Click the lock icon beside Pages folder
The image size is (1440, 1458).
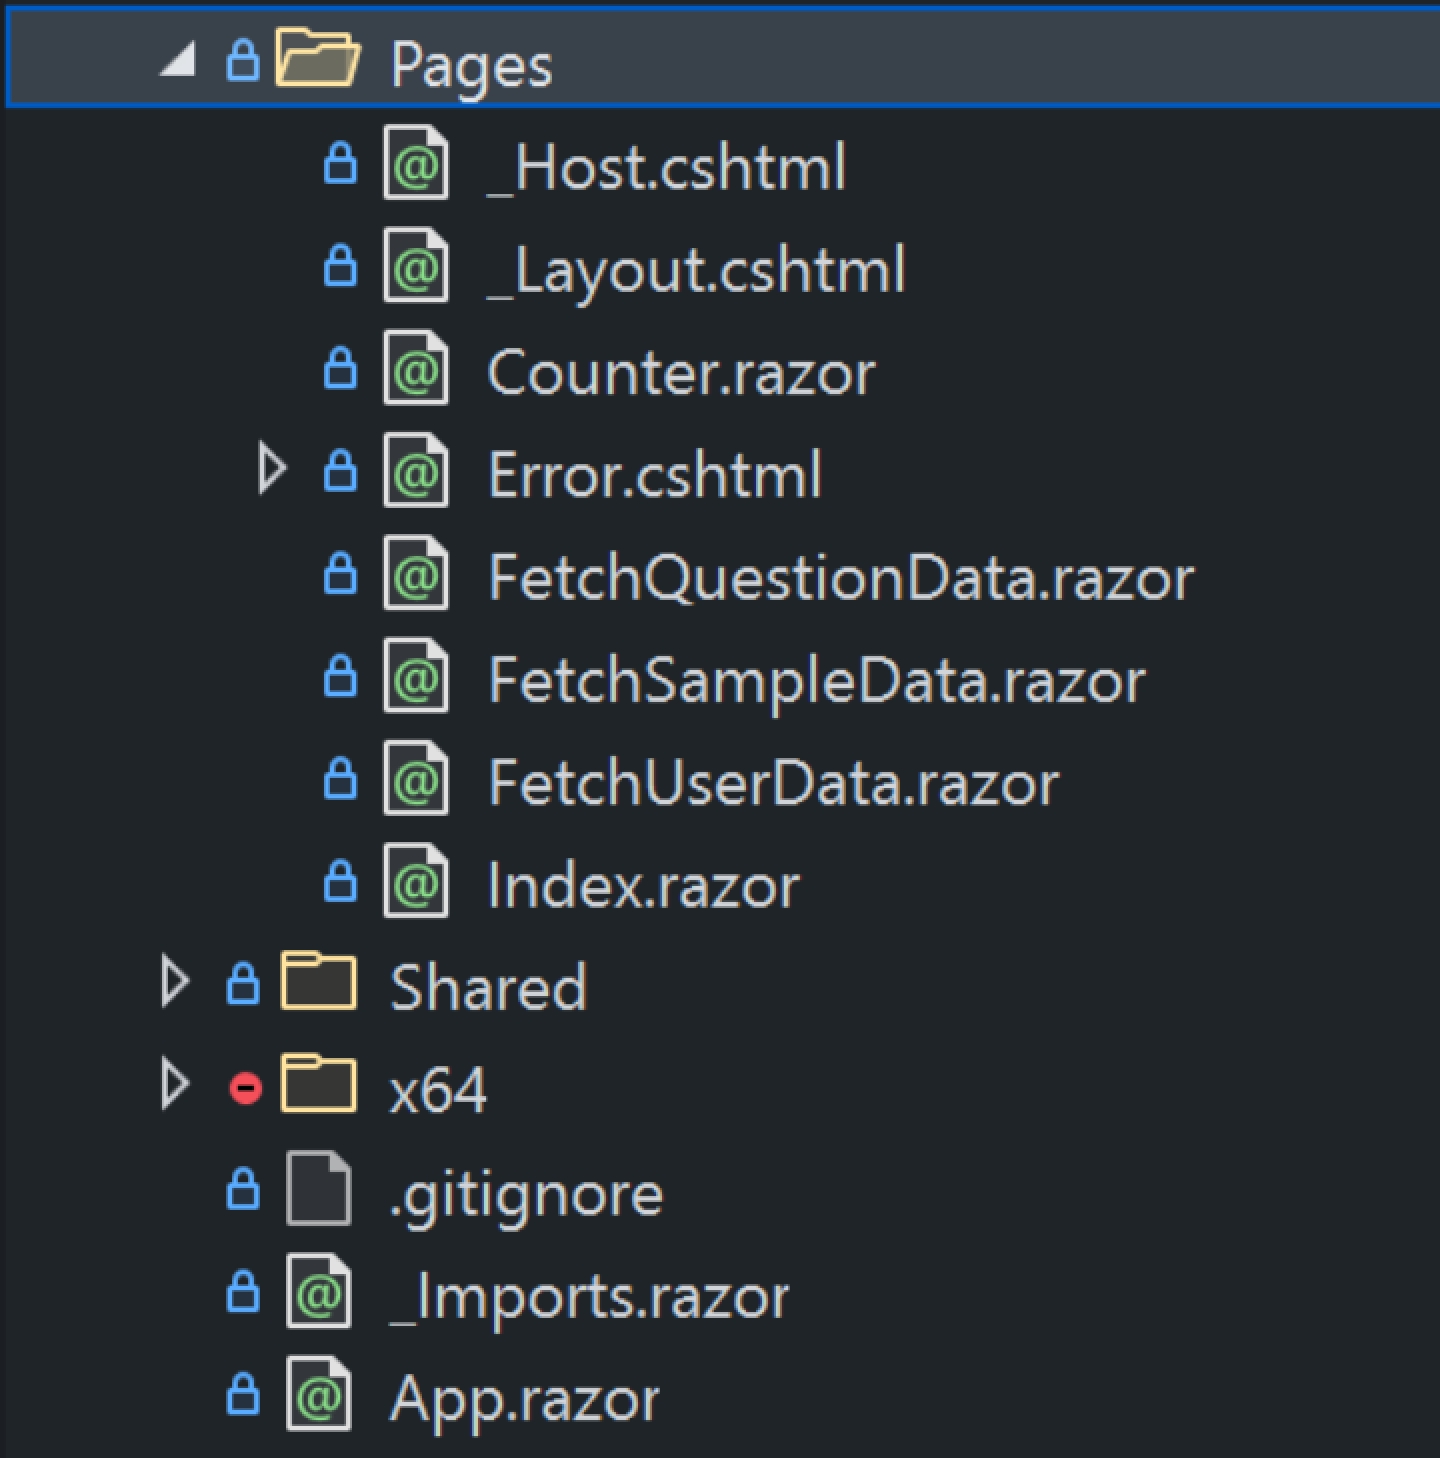pos(243,60)
